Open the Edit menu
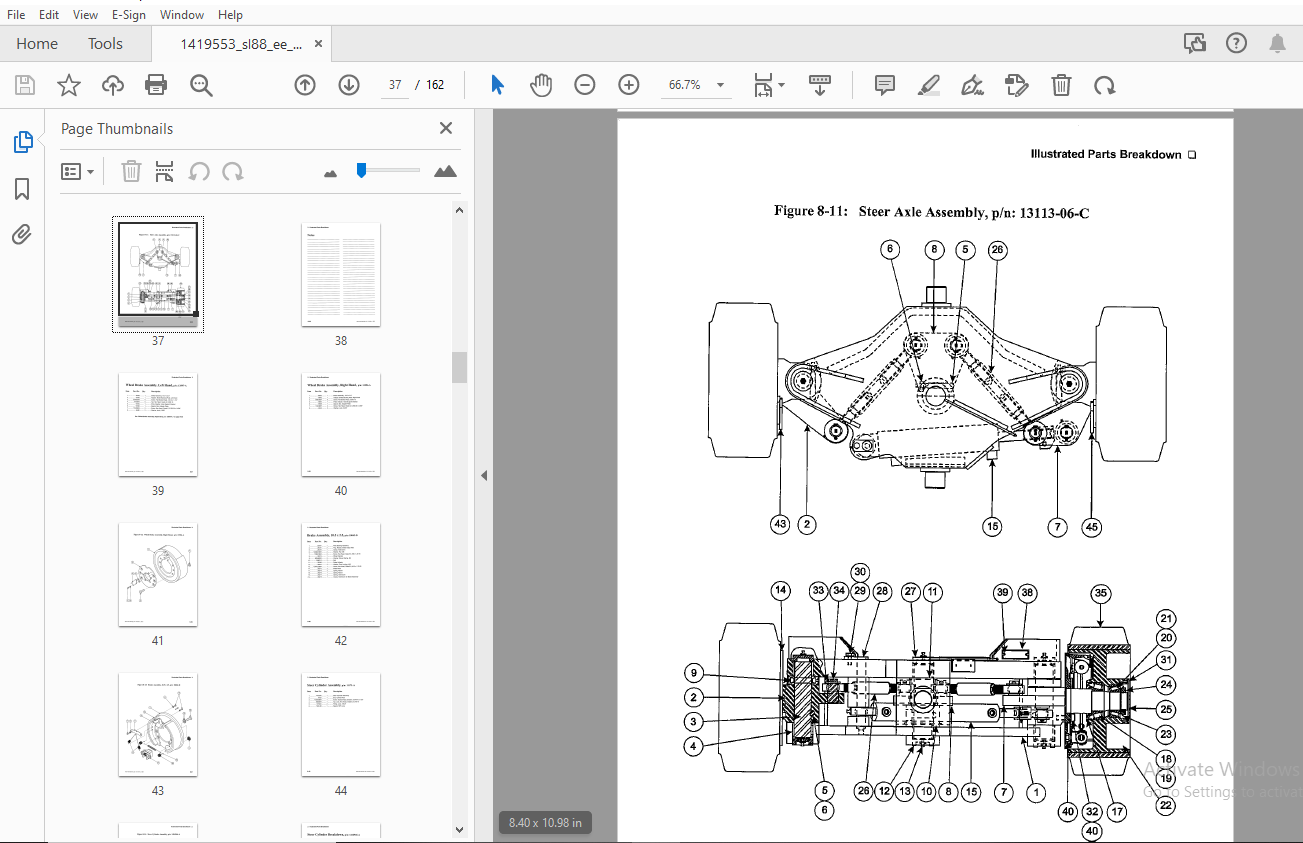Screen dimensions: 1303x843 click(49, 14)
